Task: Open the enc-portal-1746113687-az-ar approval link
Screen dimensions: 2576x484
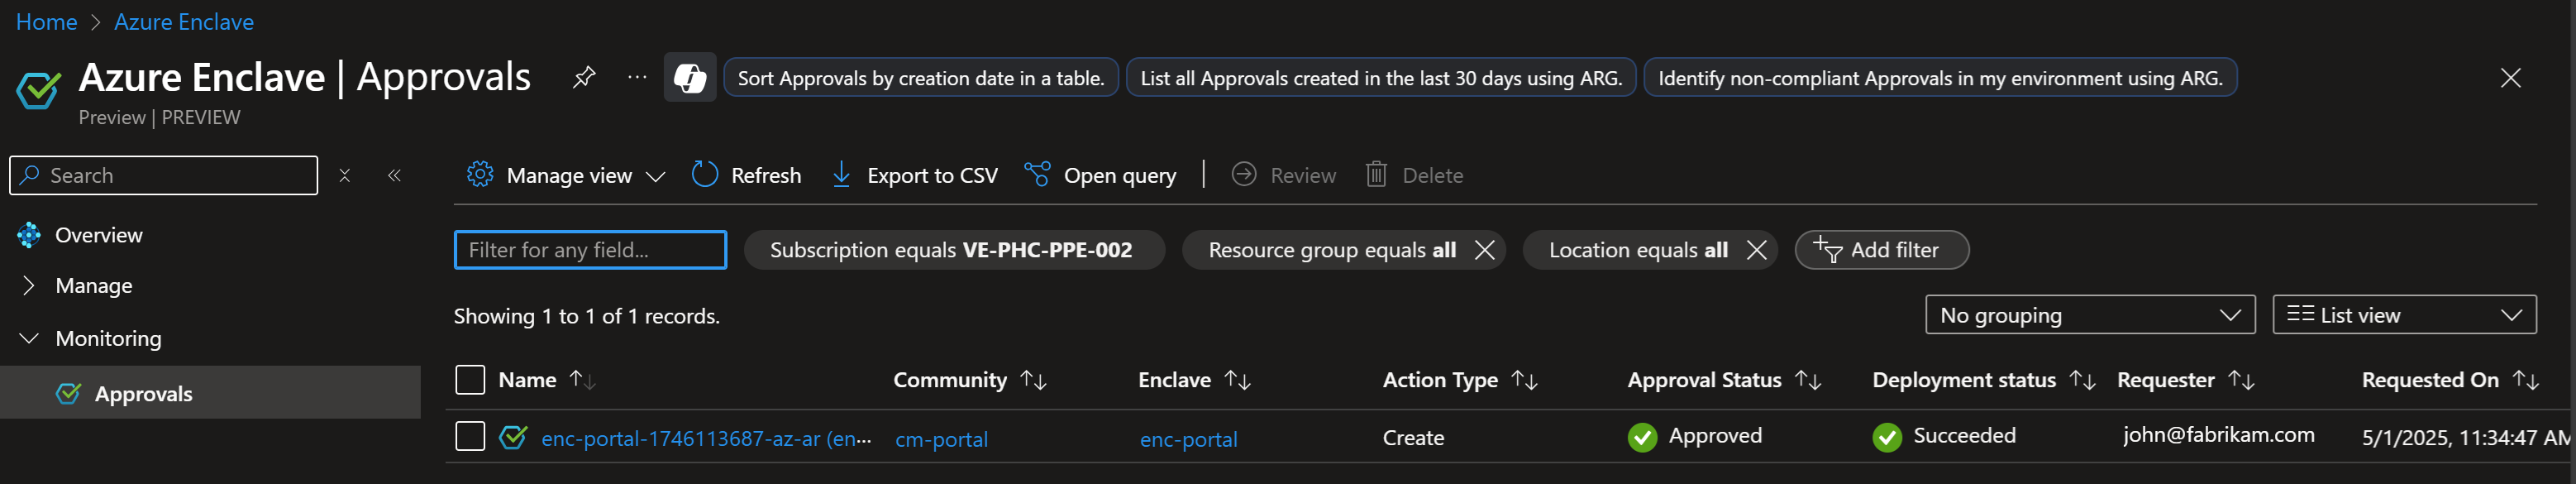Action: [706, 439]
